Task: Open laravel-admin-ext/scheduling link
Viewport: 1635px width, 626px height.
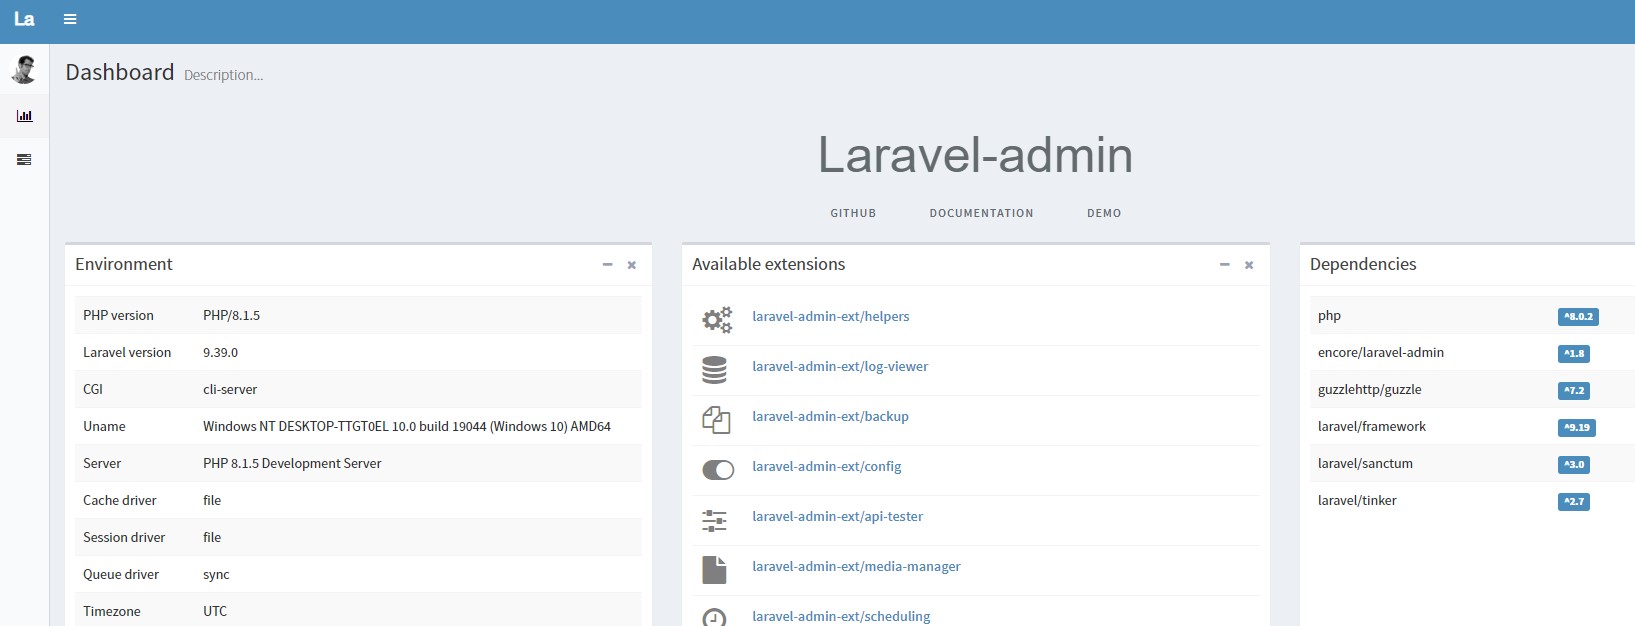Action: (841, 616)
